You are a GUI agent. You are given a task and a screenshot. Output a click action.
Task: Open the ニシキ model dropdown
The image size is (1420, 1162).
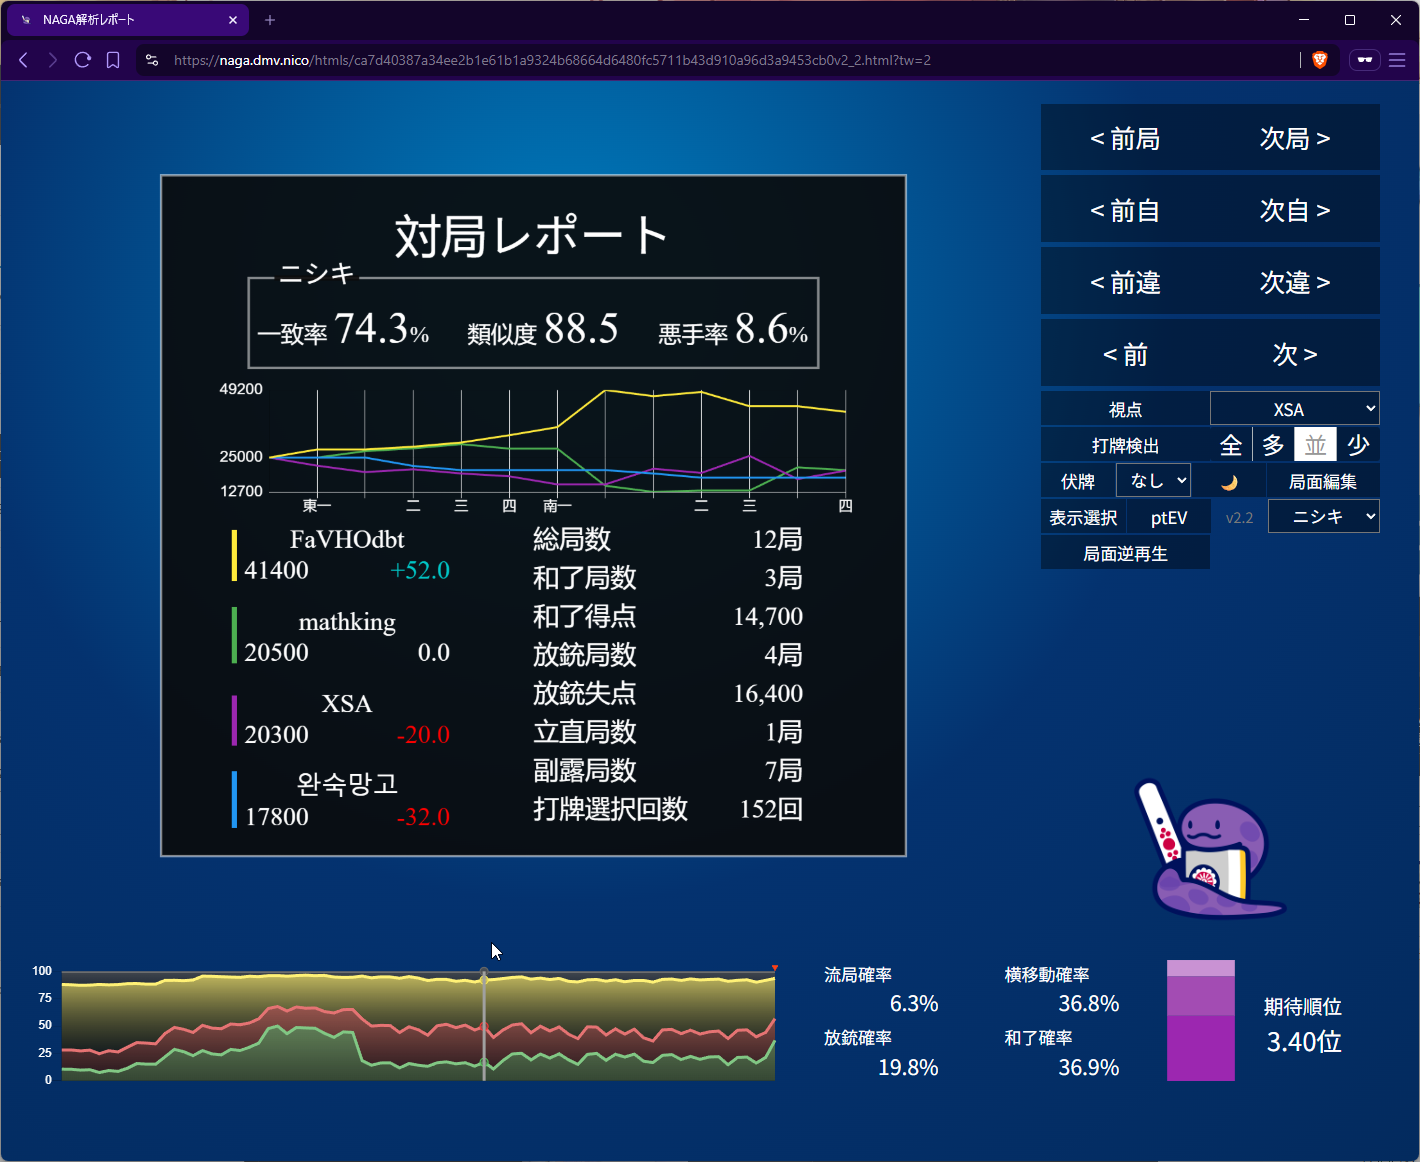1323,517
